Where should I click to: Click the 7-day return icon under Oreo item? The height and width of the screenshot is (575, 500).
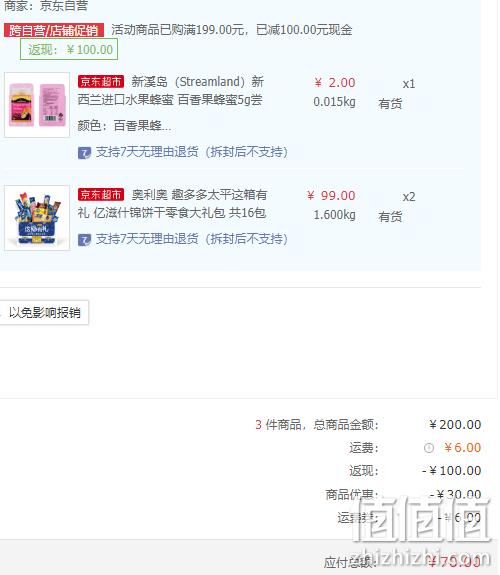84,240
